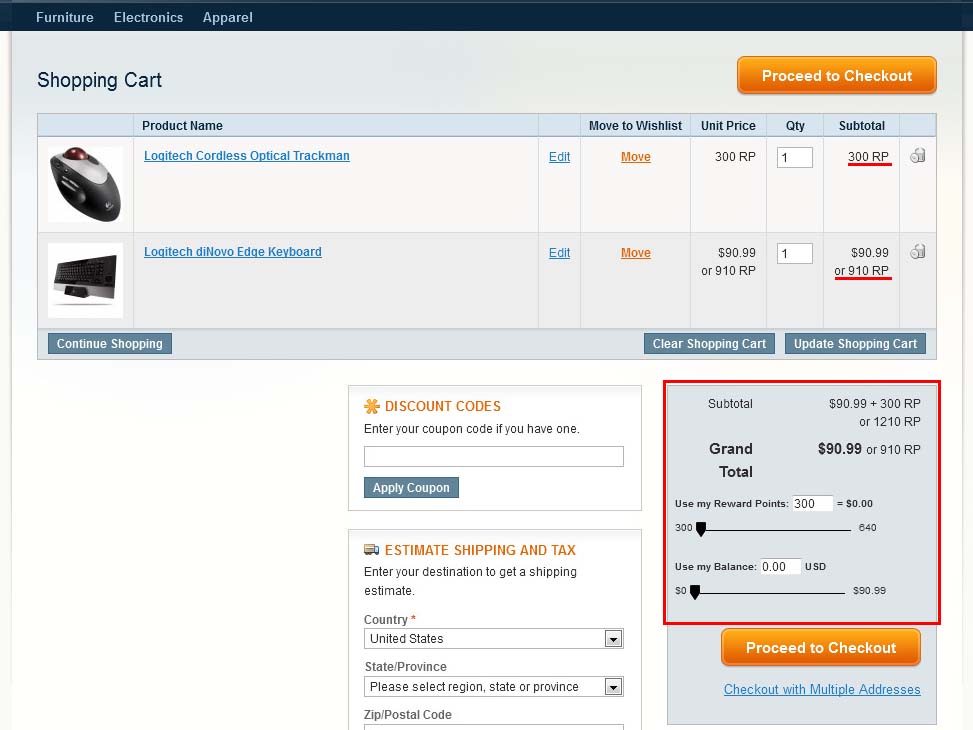Screen dimensions: 973x730
Task: Focus the Use my Balance field
Action: point(780,566)
